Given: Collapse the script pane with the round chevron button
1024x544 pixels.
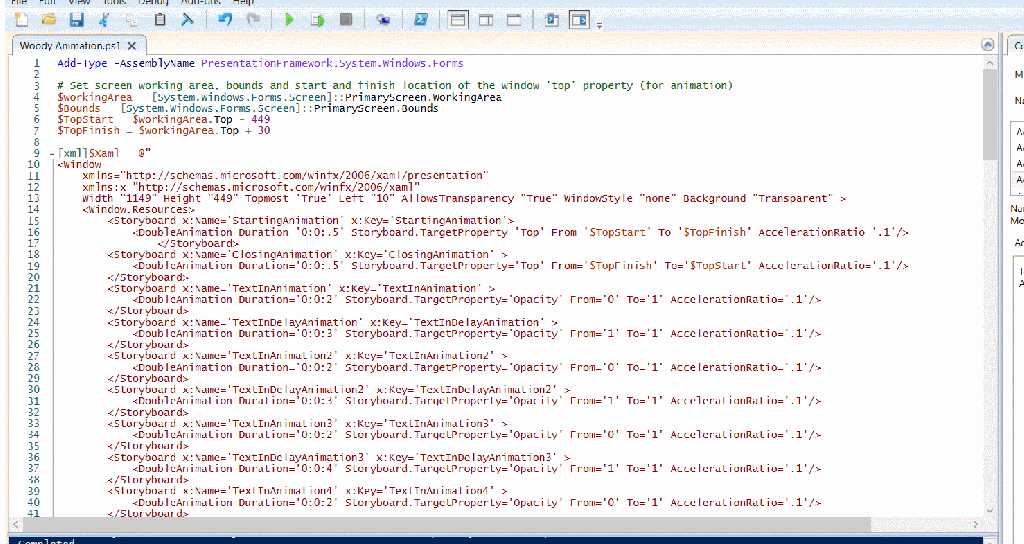Looking at the screenshot, I should point(988,45).
